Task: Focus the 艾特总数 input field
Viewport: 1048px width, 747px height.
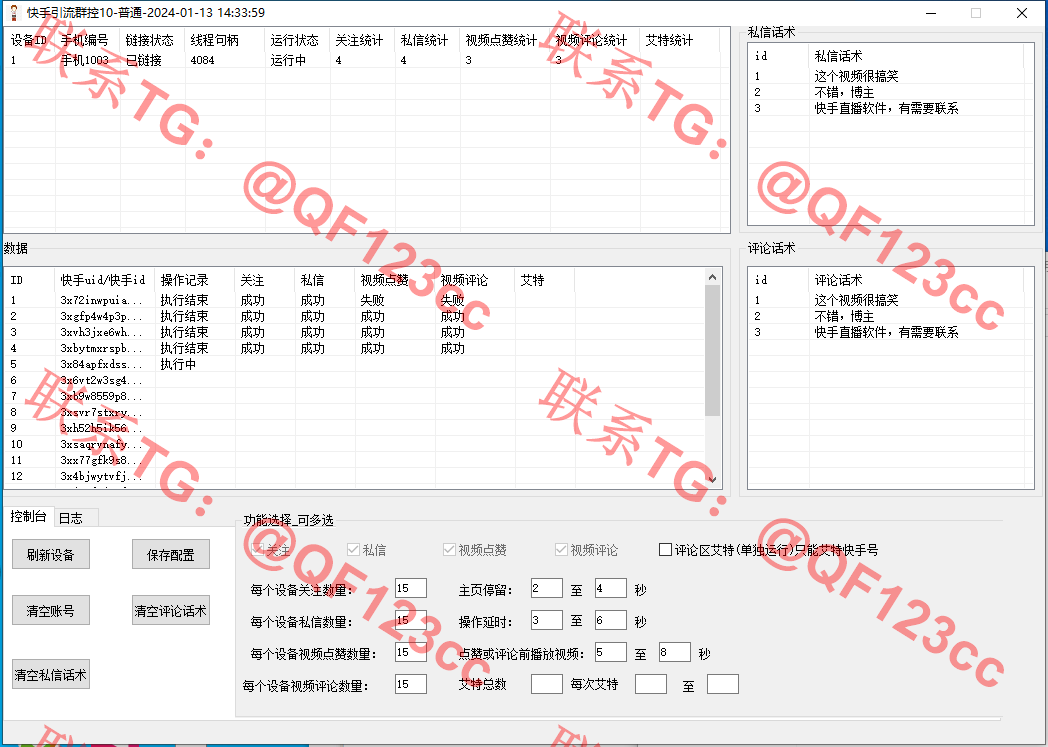Action: [x=546, y=684]
